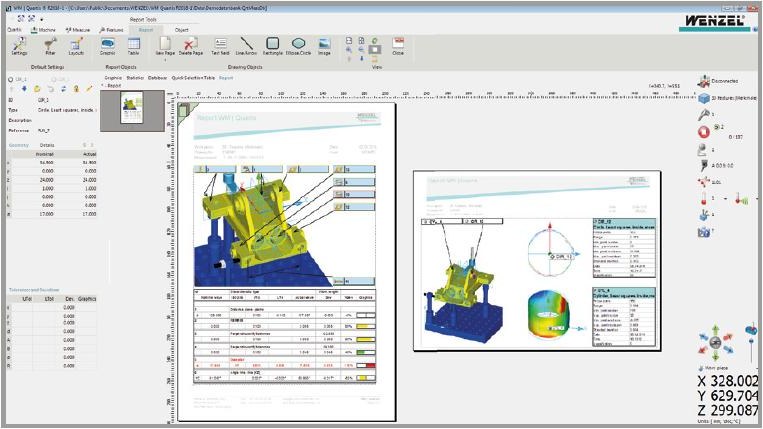Viewport: 763px width, 429px height.
Task: Click the joystick axis direction control
Action: [x=715, y=342]
